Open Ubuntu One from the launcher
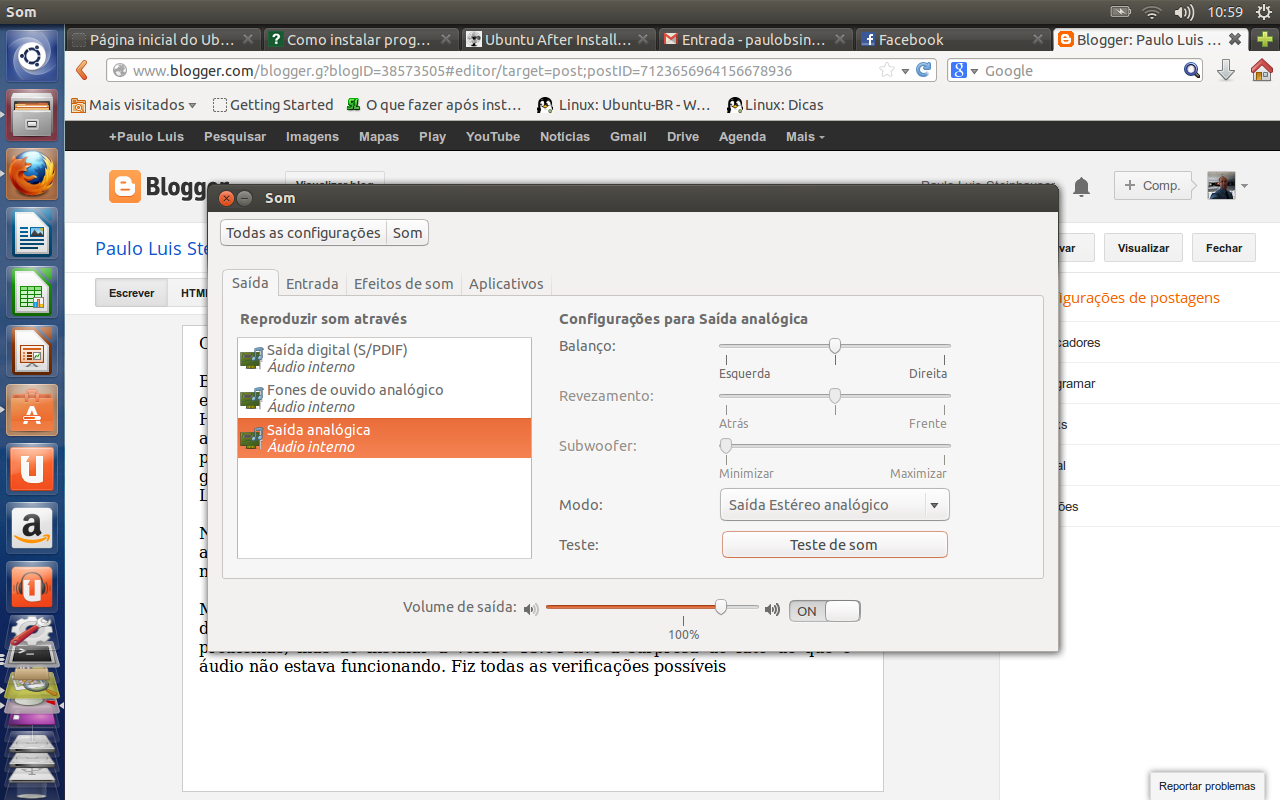Image resolution: width=1280 pixels, height=800 pixels. (32, 470)
